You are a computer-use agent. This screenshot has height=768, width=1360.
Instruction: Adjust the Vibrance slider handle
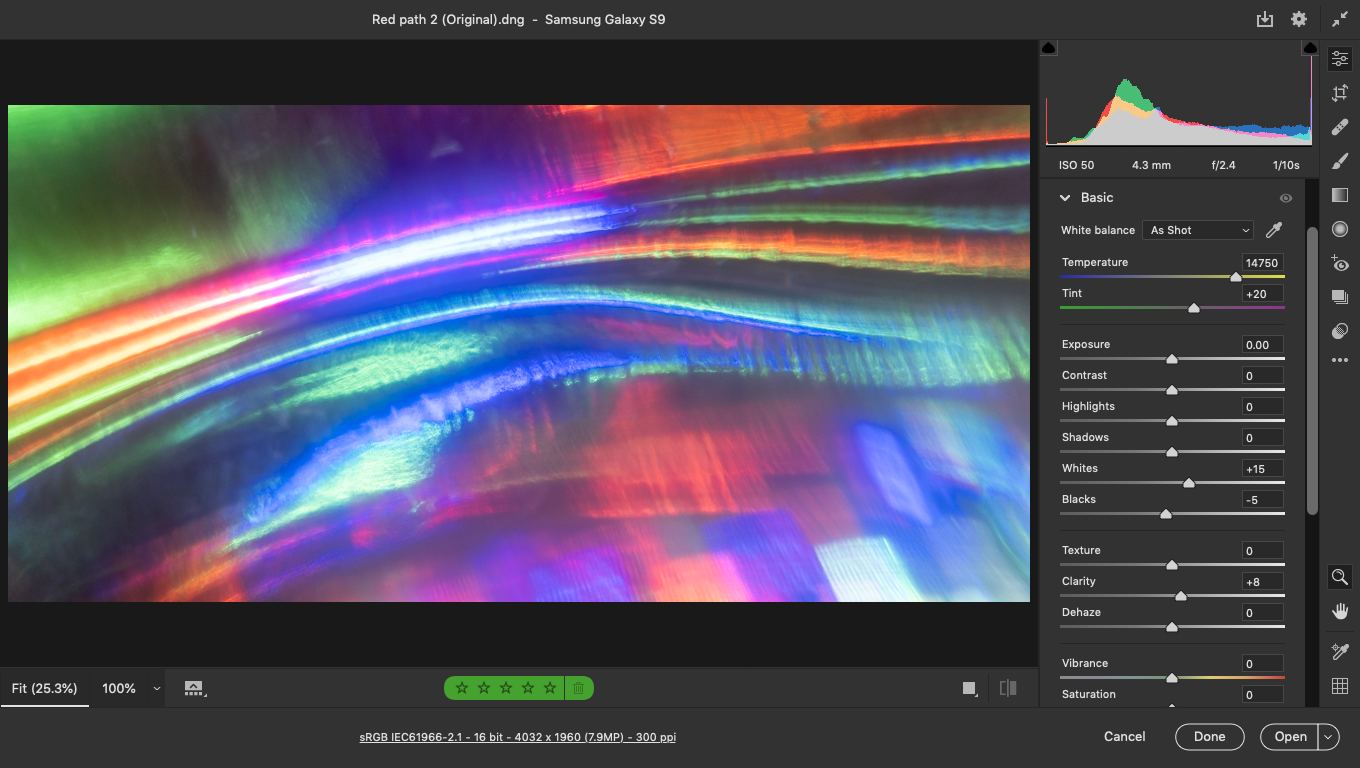[x=1172, y=678]
